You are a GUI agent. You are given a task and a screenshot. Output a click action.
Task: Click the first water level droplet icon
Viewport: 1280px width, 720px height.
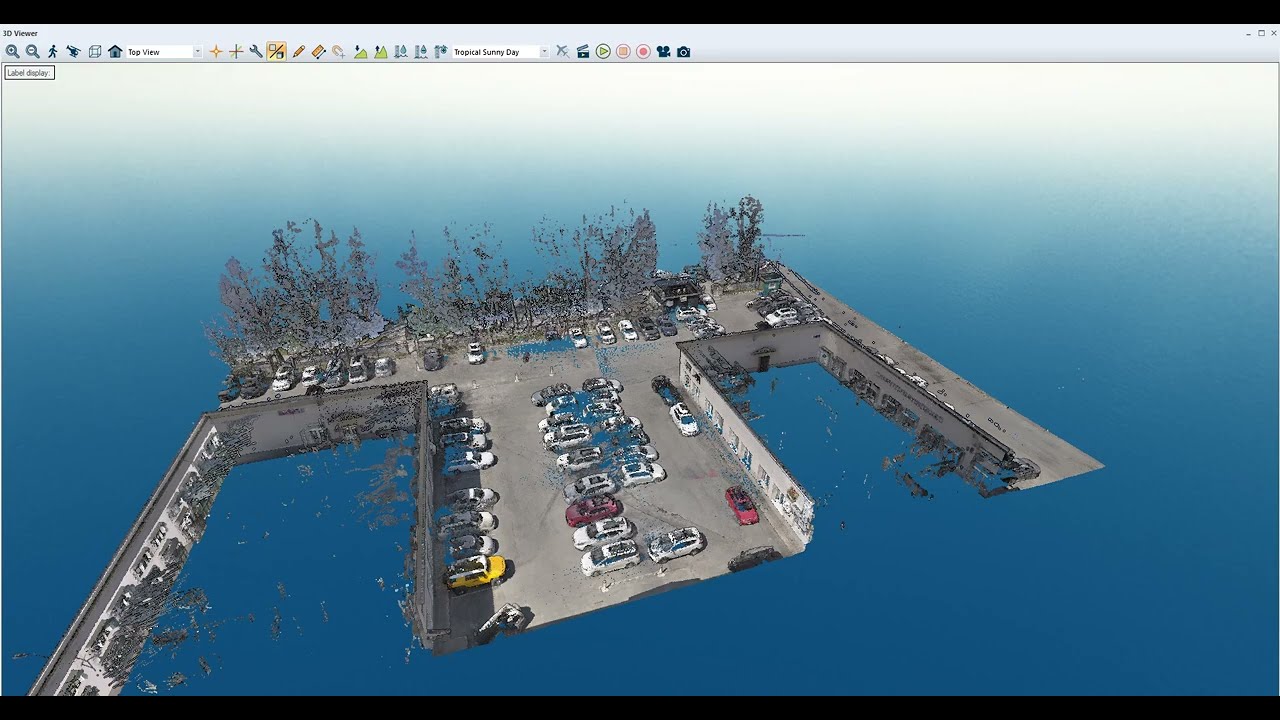[x=401, y=52]
